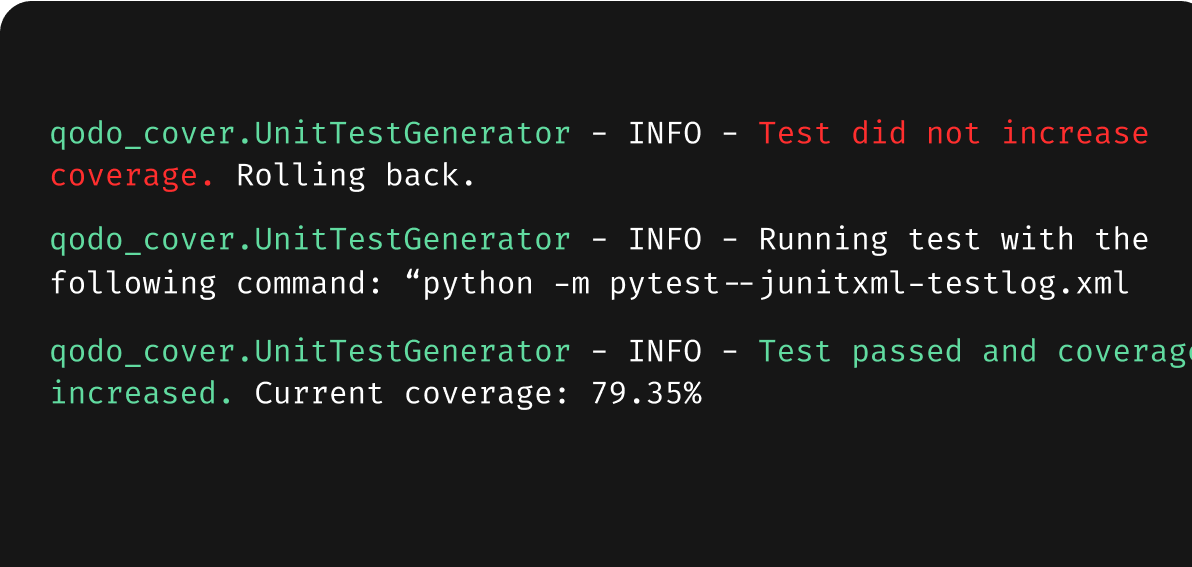Click qodo_cover.UnitTestGenerator in the second log entry
This screenshot has height=567, width=1192.
(x=311, y=240)
